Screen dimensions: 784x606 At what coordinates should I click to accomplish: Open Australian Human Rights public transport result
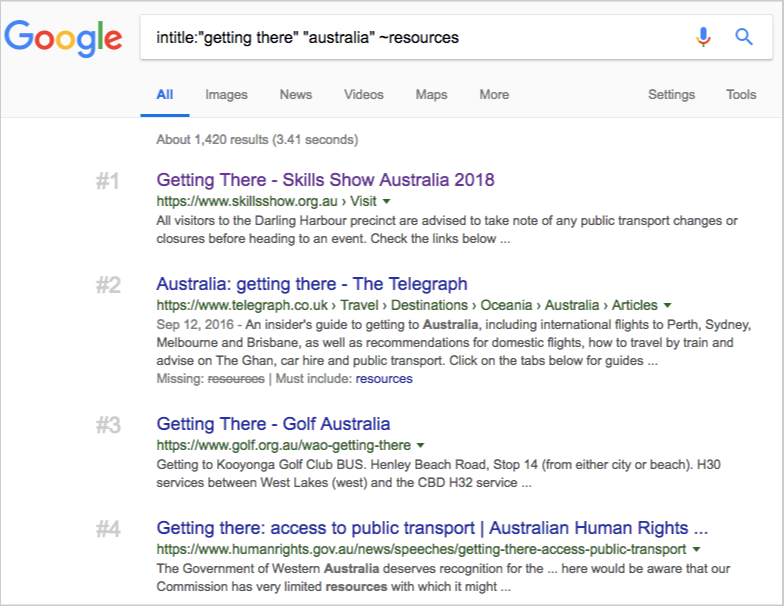pyautogui.click(x=432, y=528)
